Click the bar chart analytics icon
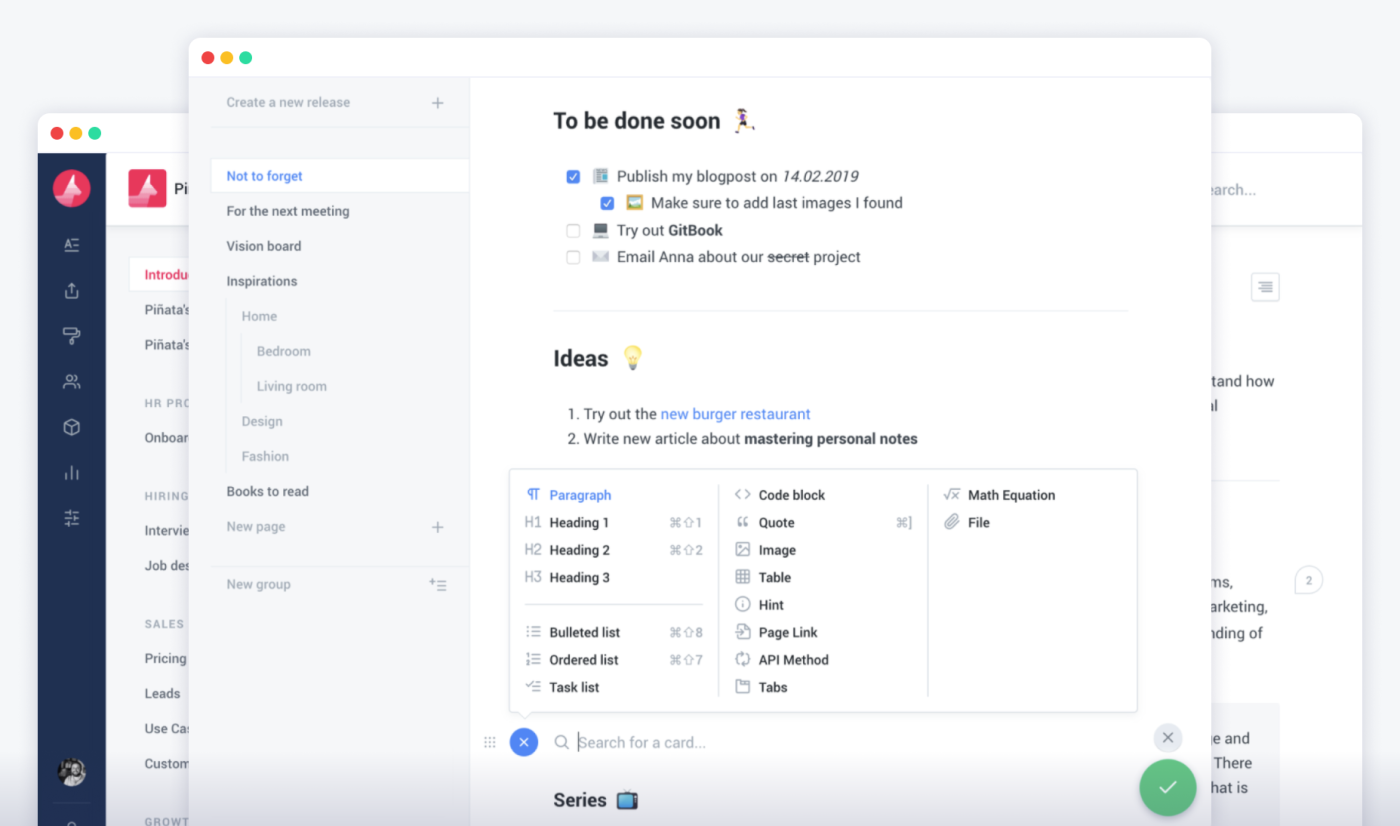1400x826 pixels. point(71,473)
